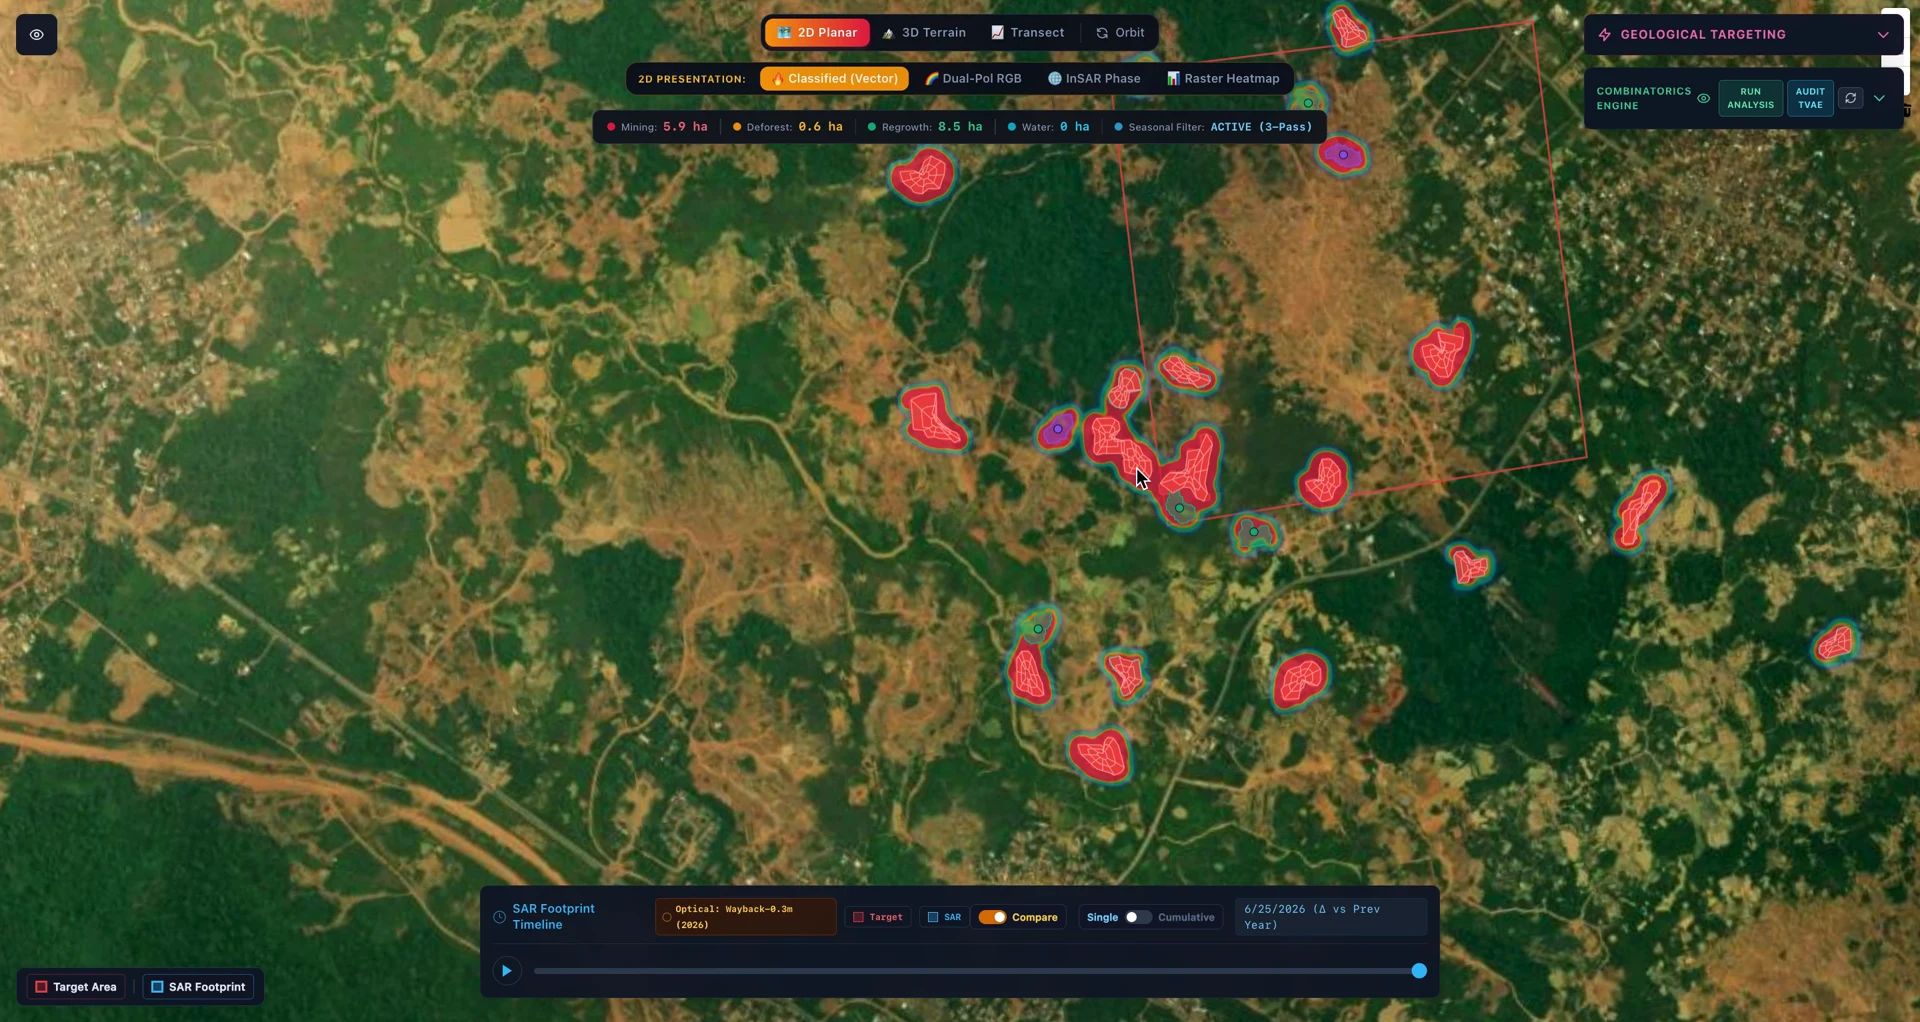Toggle the Target Area legend button

click(x=75, y=987)
